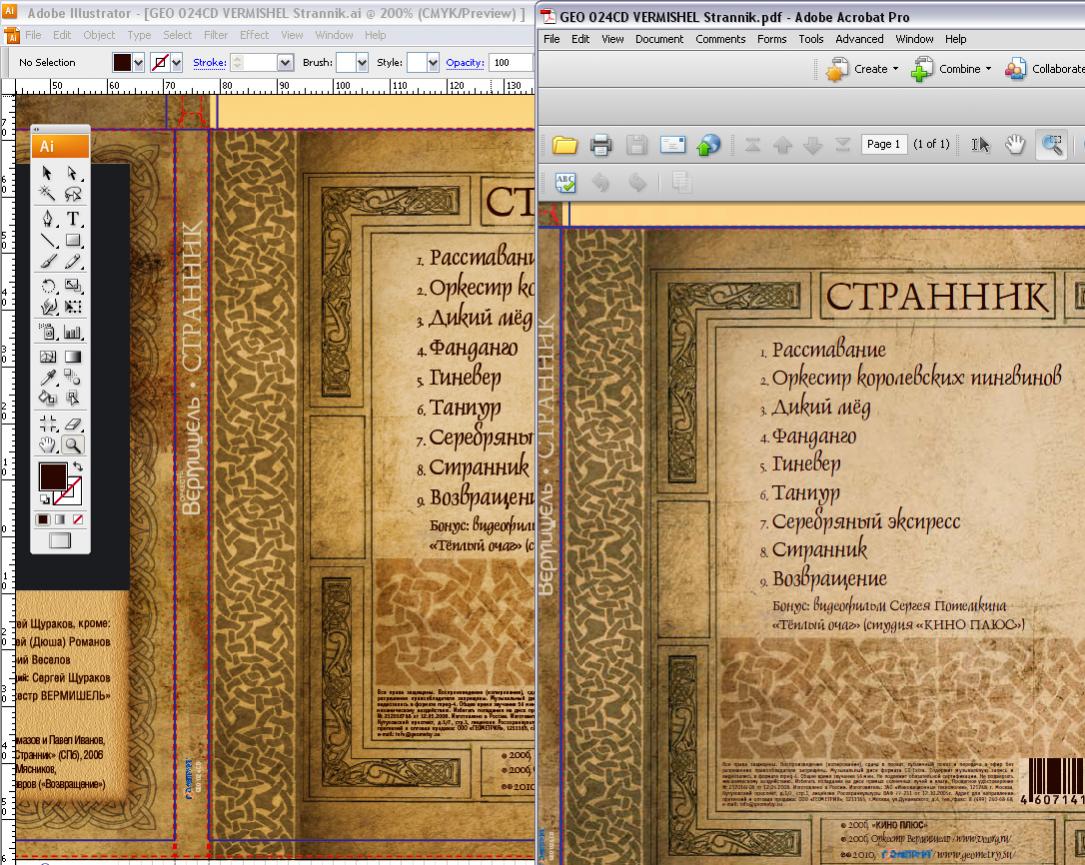This screenshot has width=1085, height=865.
Task: Select the Illustrator Zoom tool
Action: point(72,445)
